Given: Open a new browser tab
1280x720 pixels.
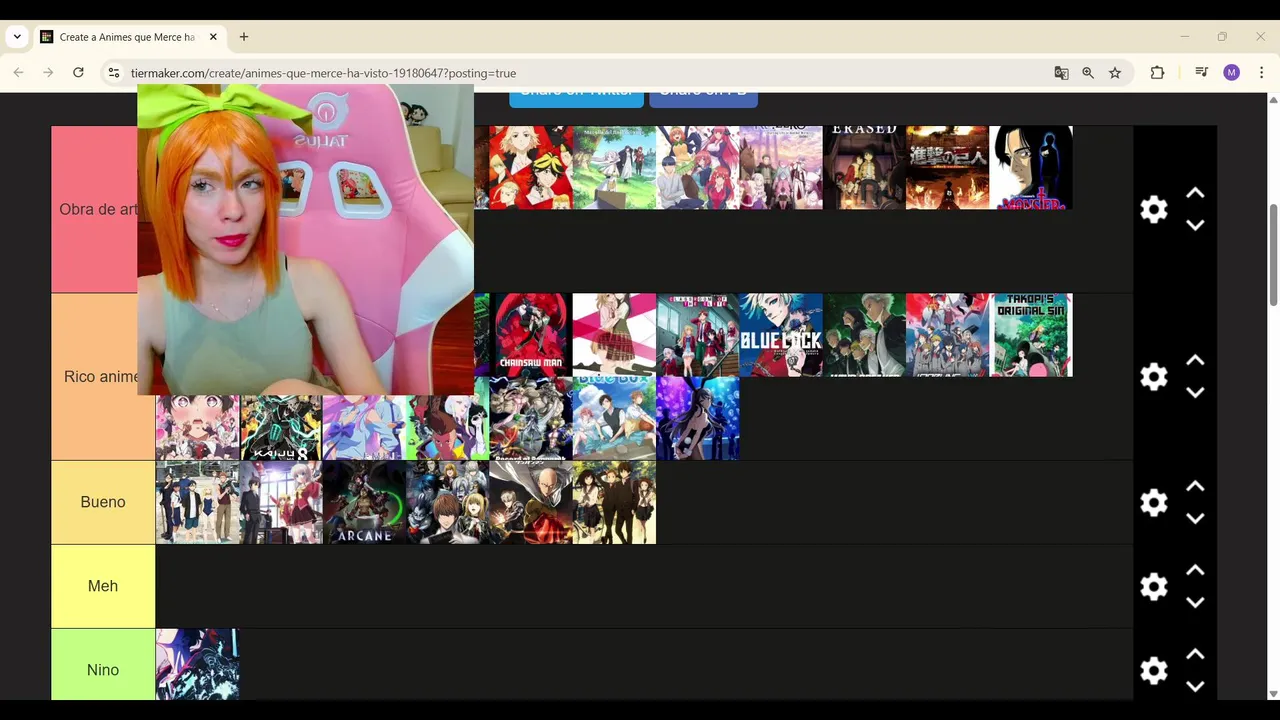Looking at the screenshot, I should pyautogui.click(x=244, y=37).
